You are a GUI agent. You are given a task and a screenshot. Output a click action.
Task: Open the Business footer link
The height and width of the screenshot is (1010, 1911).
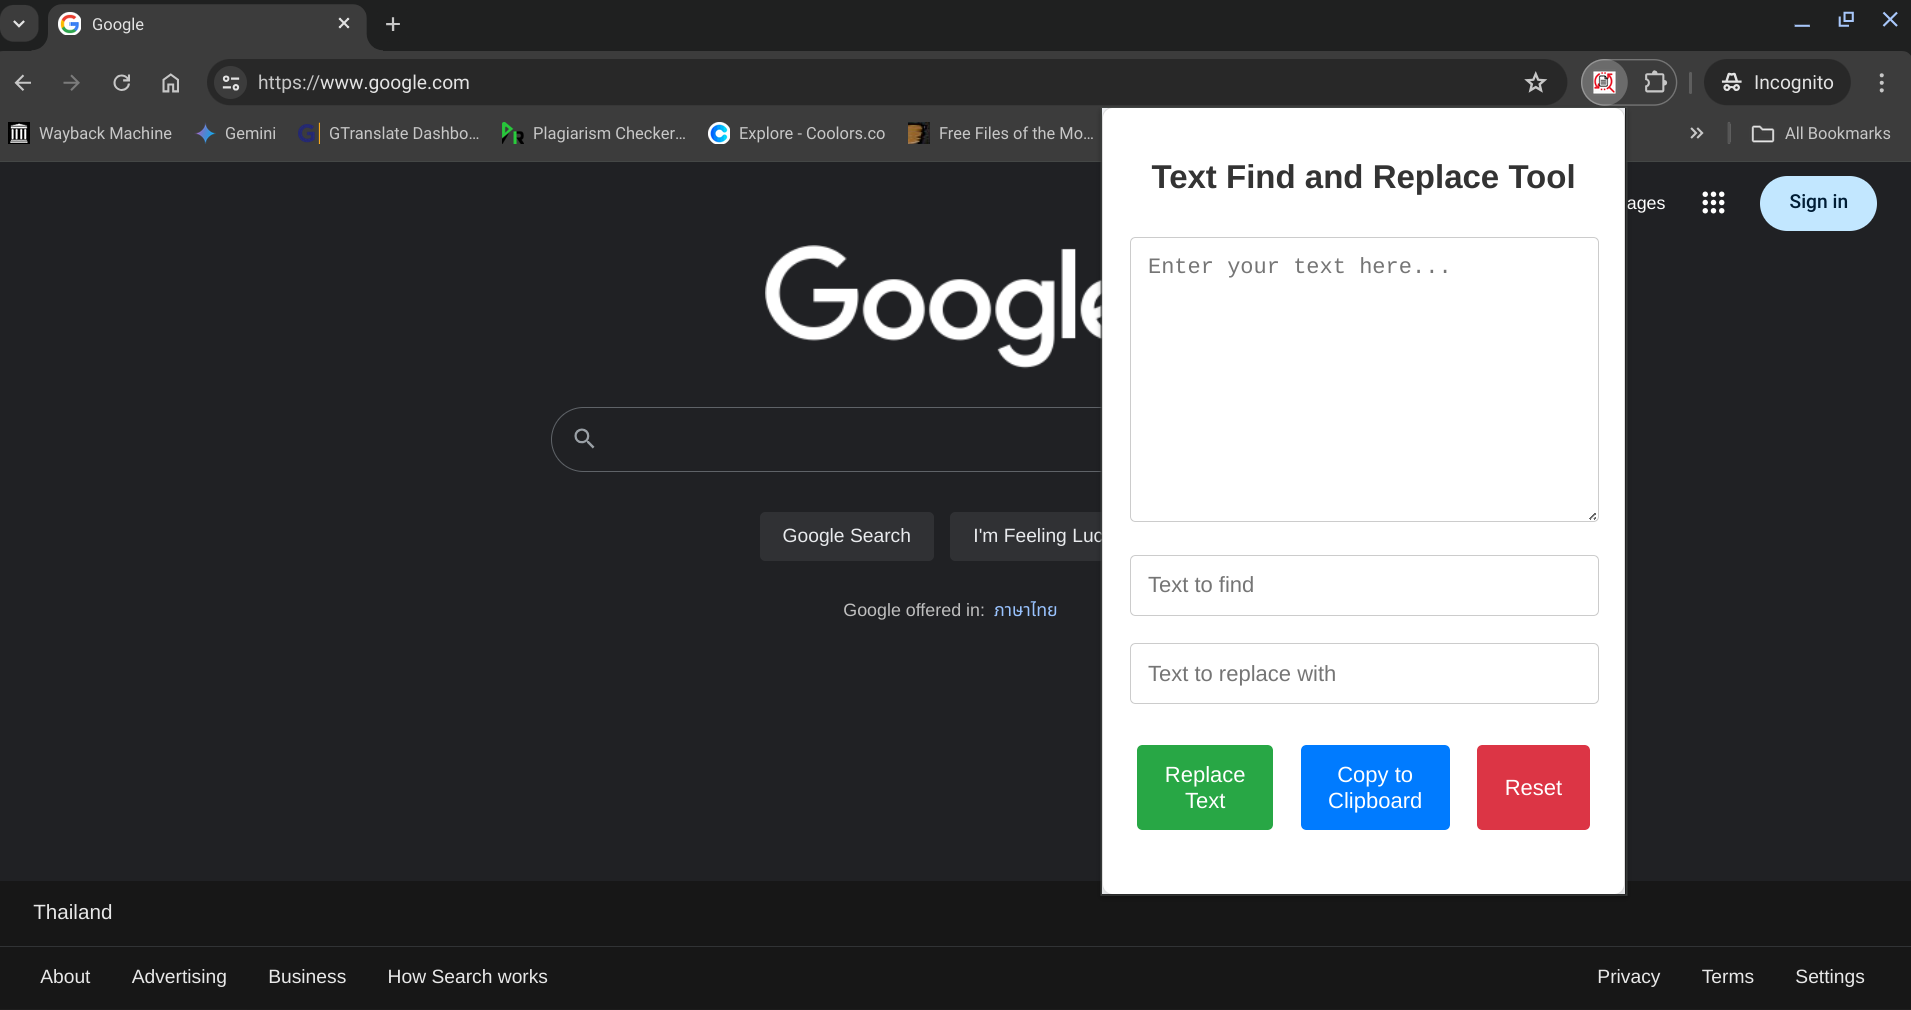307,977
